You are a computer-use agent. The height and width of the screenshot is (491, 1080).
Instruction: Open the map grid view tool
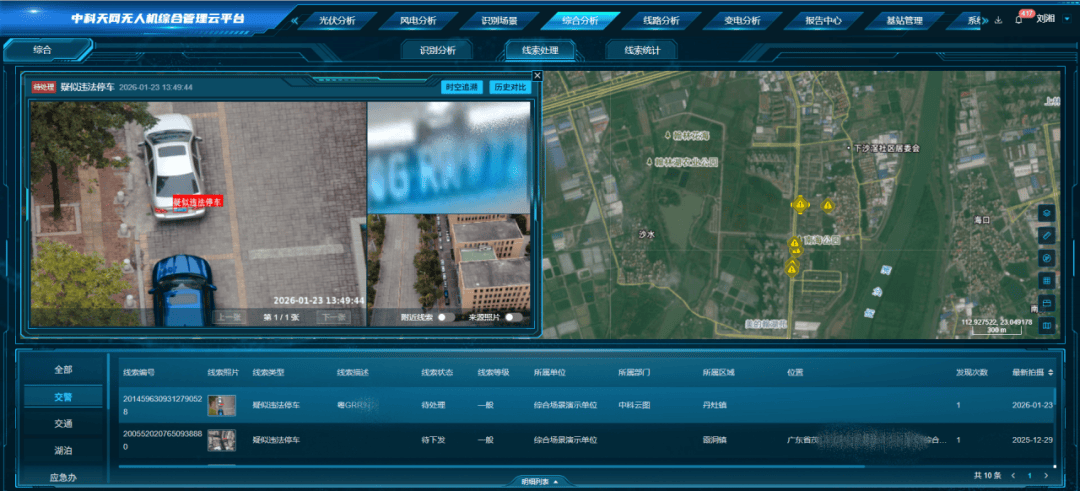click(1047, 280)
